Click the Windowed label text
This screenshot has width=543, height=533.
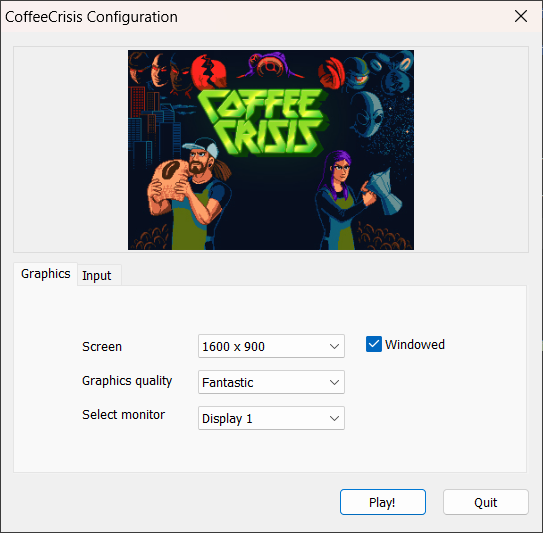click(415, 345)
